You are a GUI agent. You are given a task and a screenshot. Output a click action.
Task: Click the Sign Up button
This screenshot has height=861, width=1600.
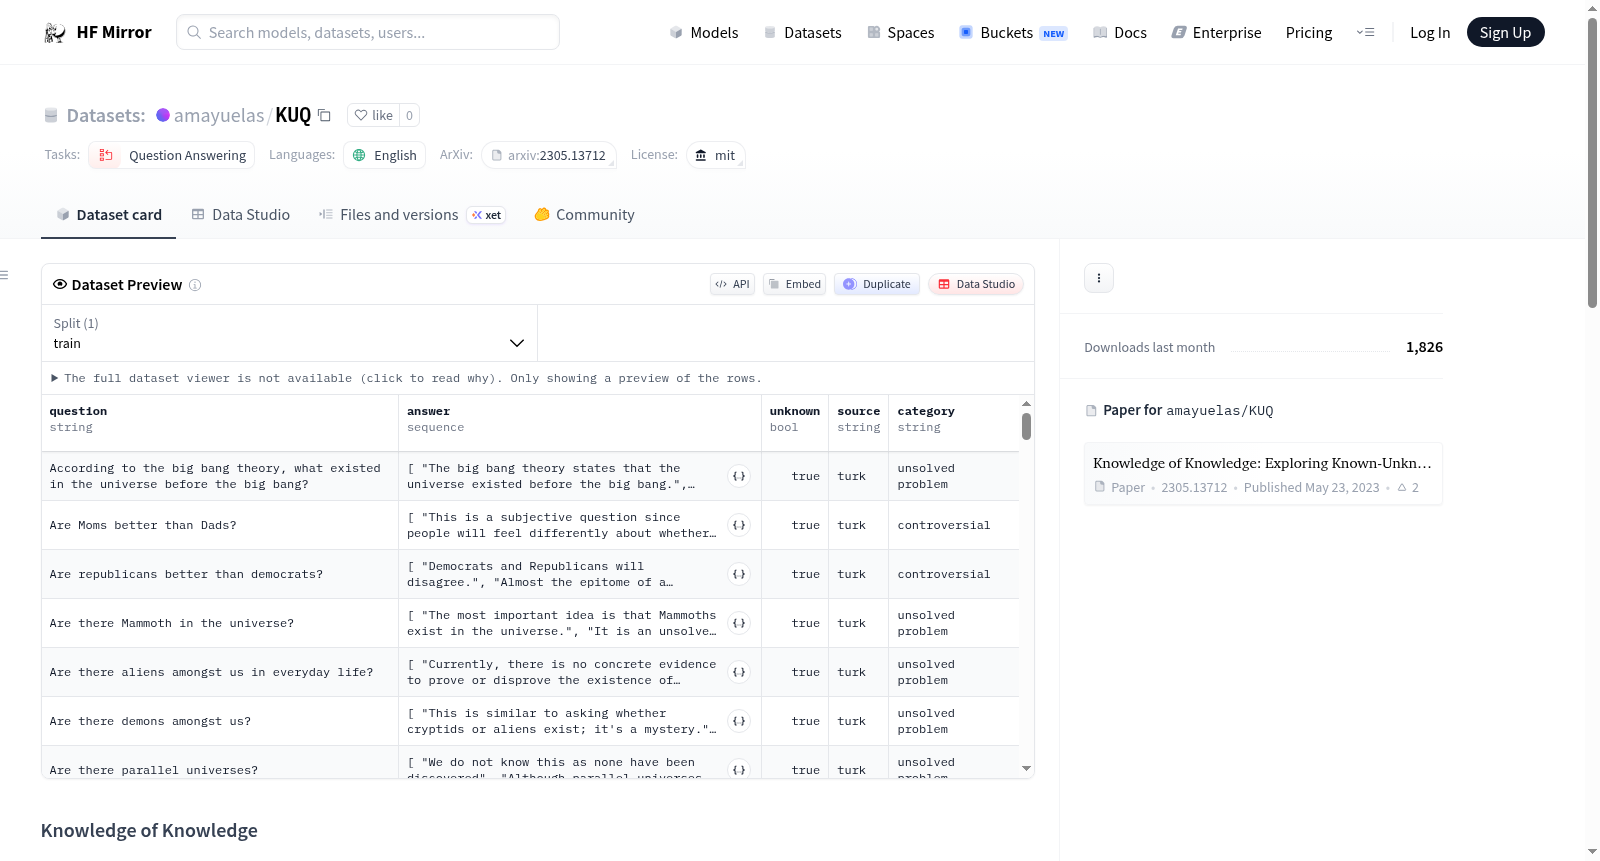[1505, 32]
